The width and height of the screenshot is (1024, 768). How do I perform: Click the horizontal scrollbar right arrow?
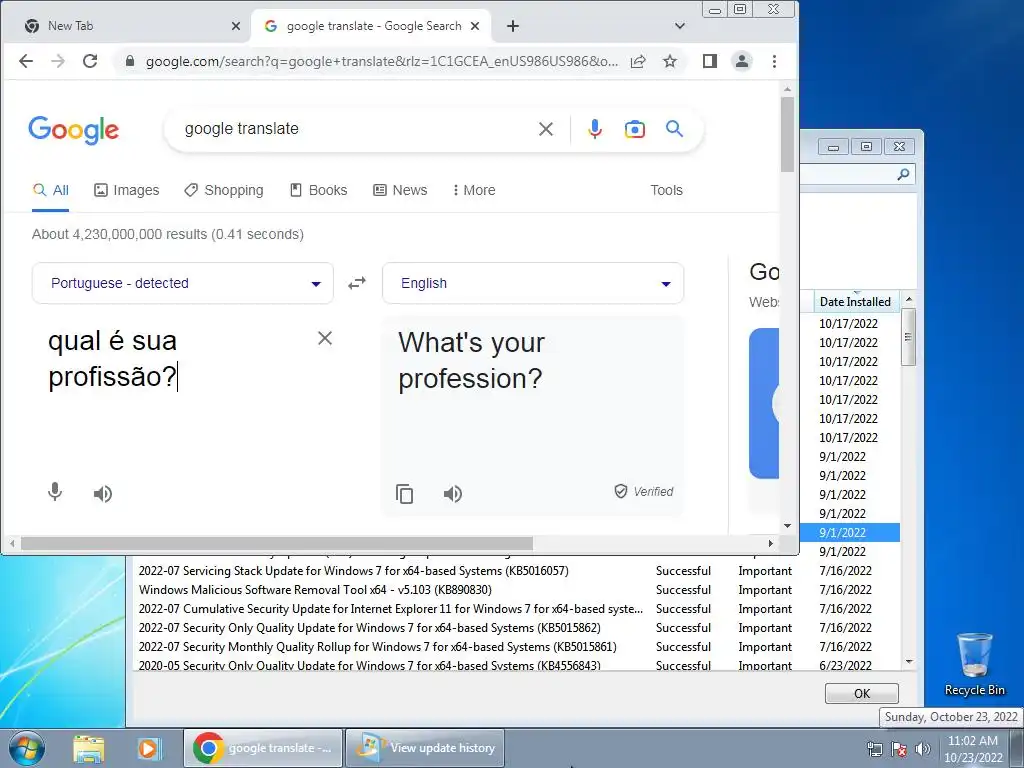coord(771,543)
